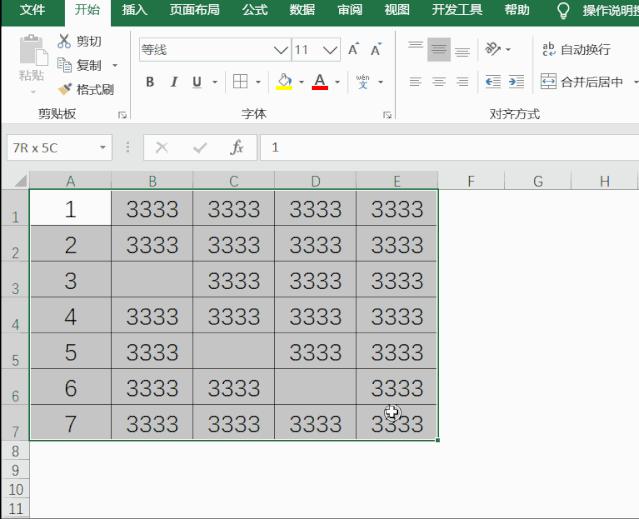This screenshot has height=519, width=639.
Task: Open the Developer (开发工具) tab
Action: pos(457,10)
